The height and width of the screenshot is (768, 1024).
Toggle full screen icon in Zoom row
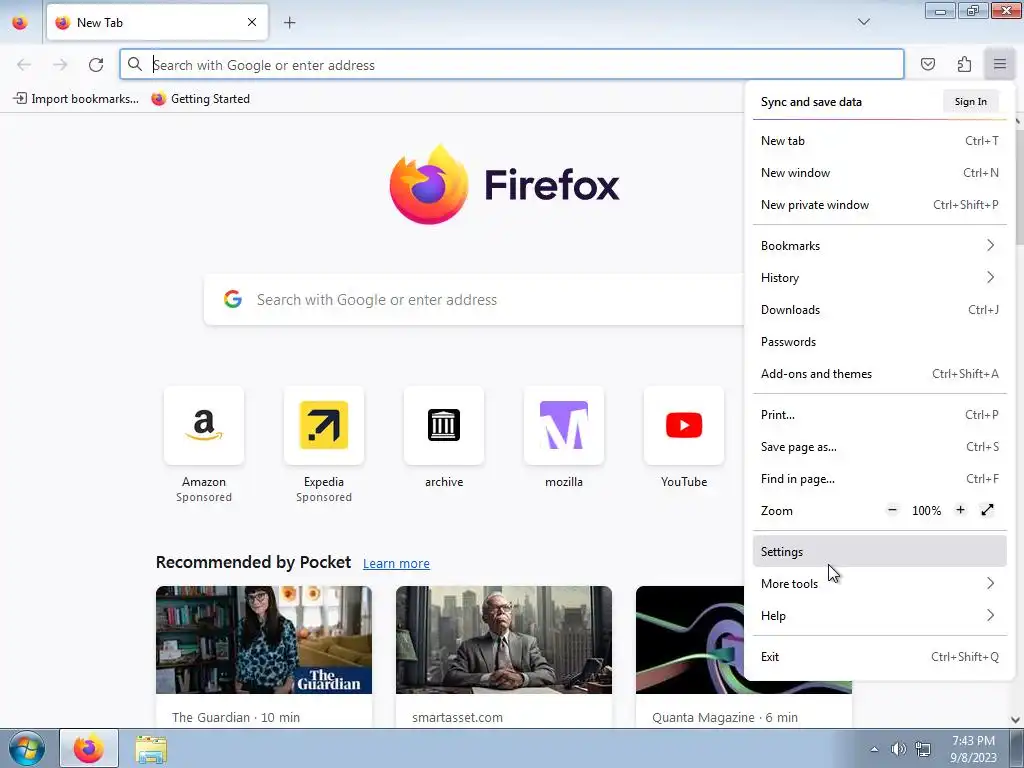[987, 510]
